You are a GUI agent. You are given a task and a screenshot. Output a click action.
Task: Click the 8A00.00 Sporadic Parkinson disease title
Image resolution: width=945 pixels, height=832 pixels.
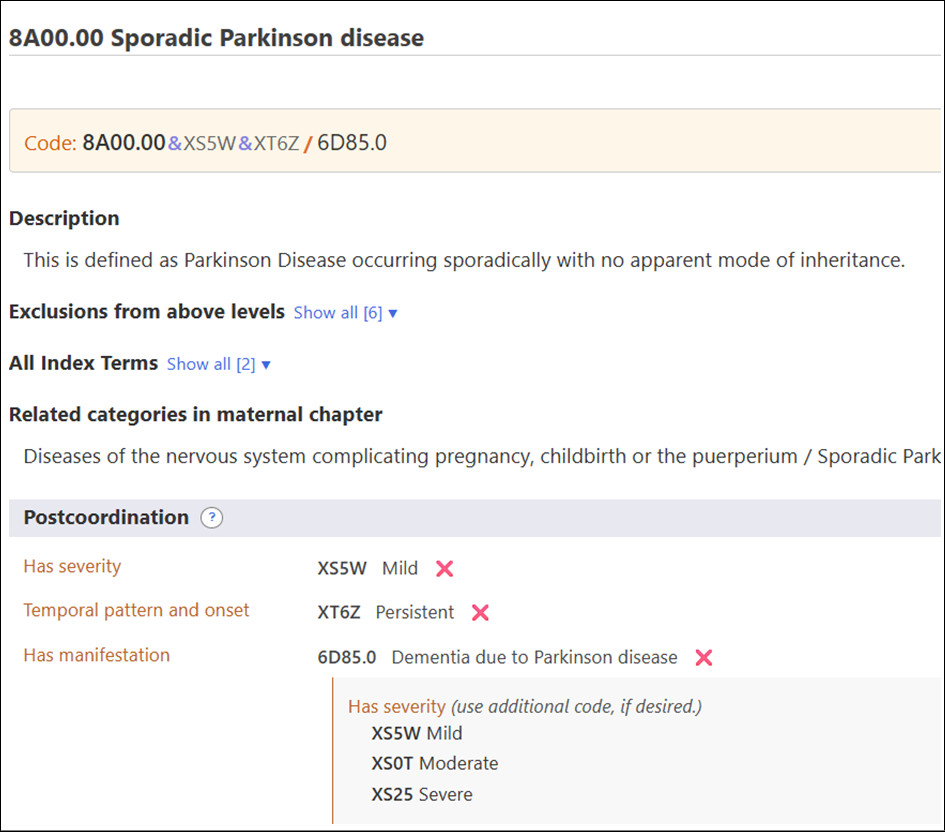click(216, 37)
